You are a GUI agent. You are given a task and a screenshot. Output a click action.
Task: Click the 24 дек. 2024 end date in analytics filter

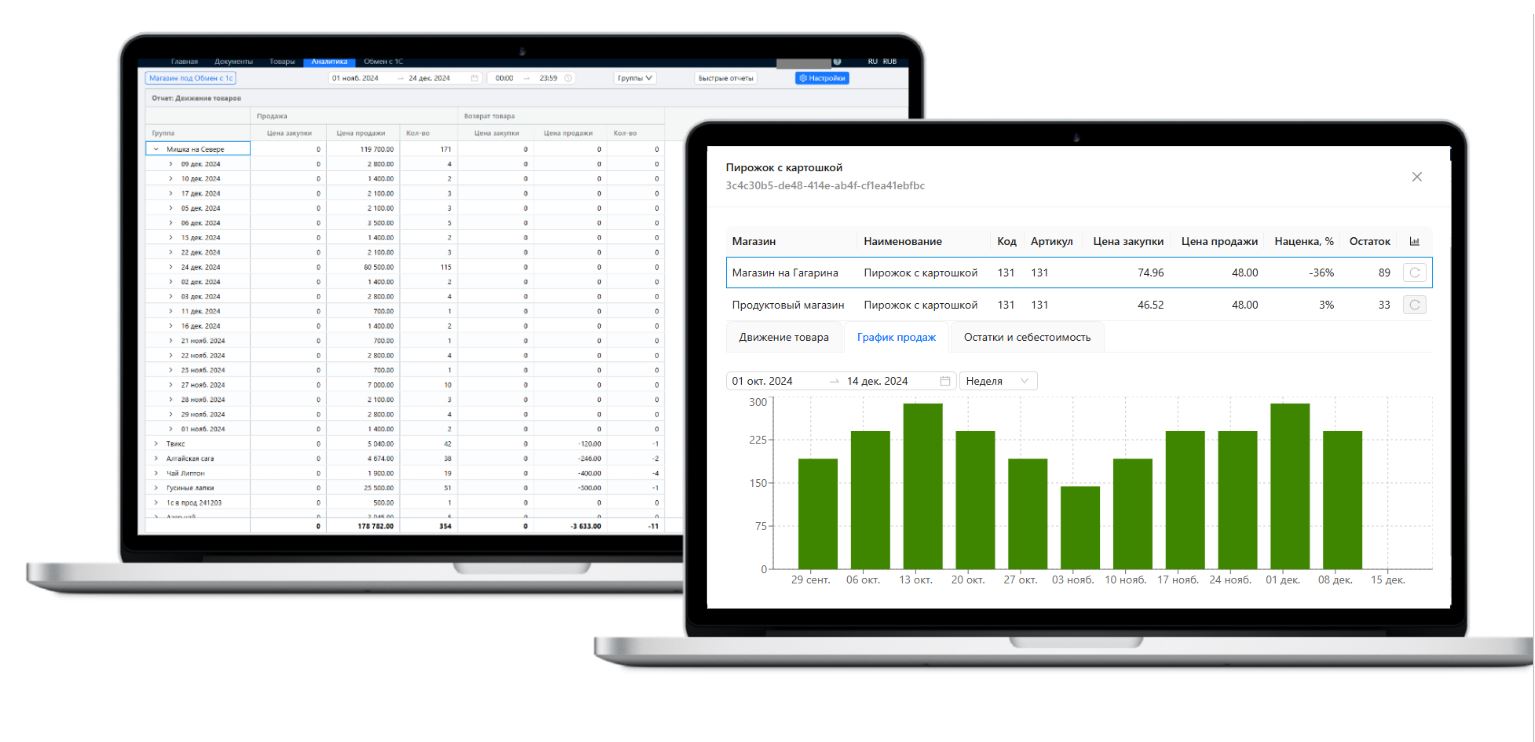430,78
